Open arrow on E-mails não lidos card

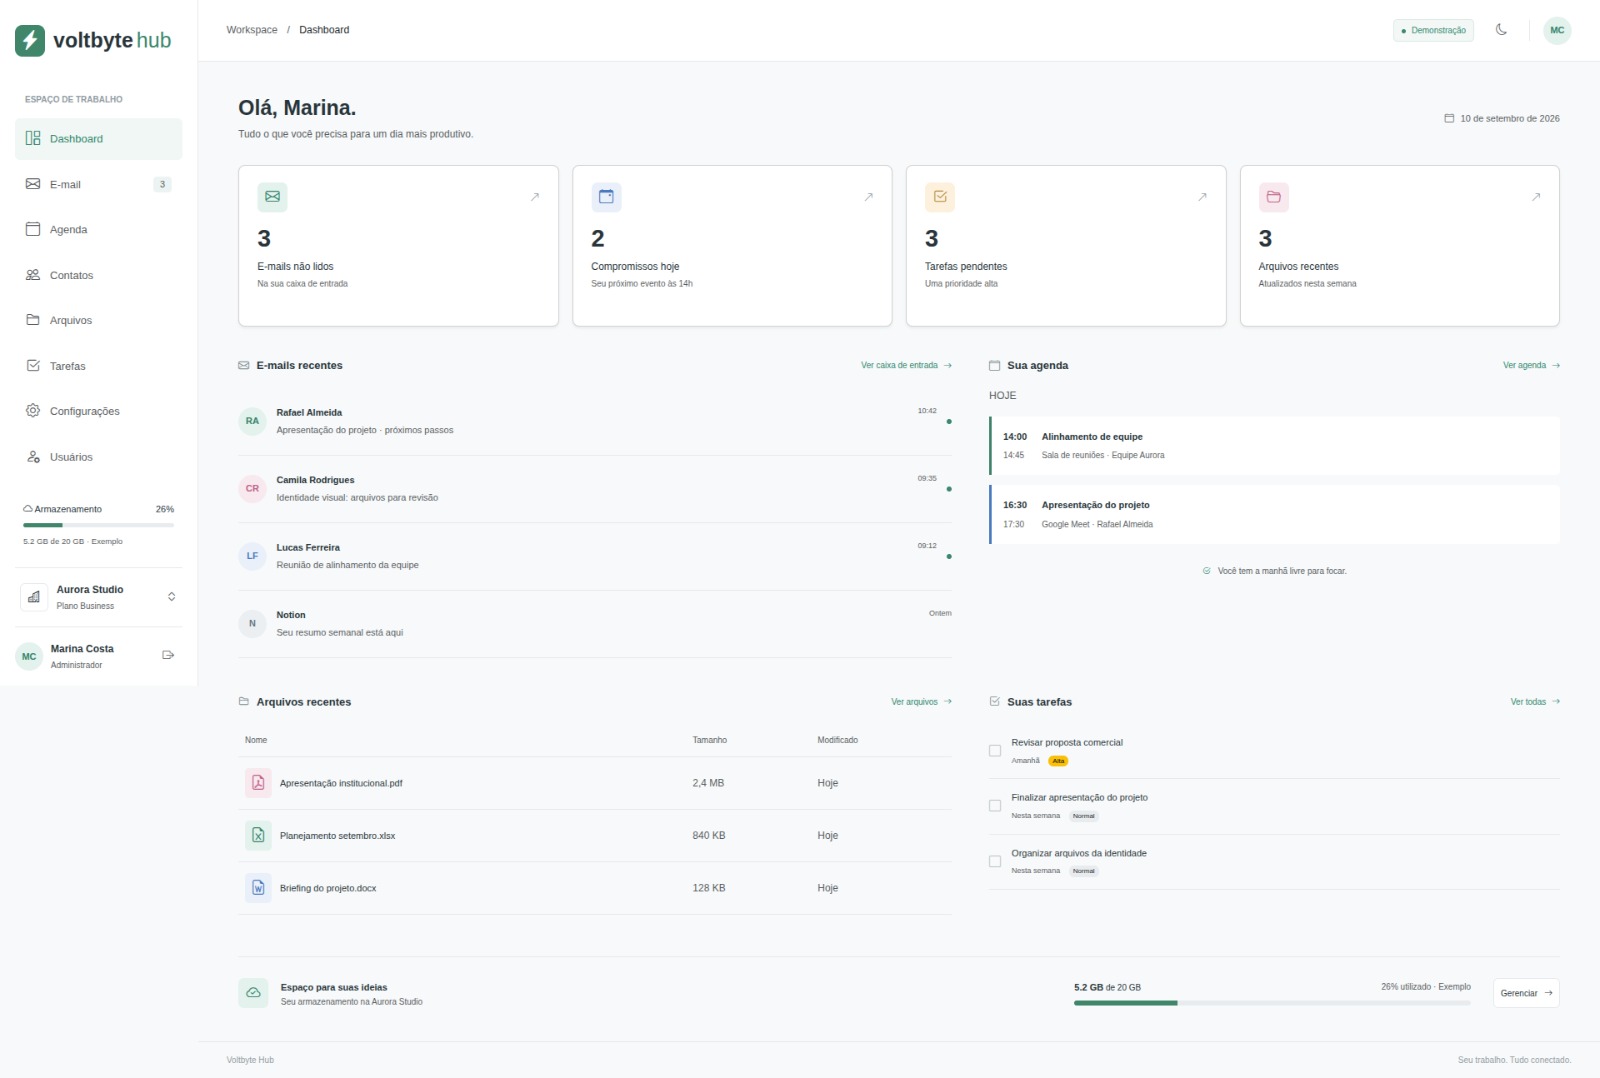(535, 197)
